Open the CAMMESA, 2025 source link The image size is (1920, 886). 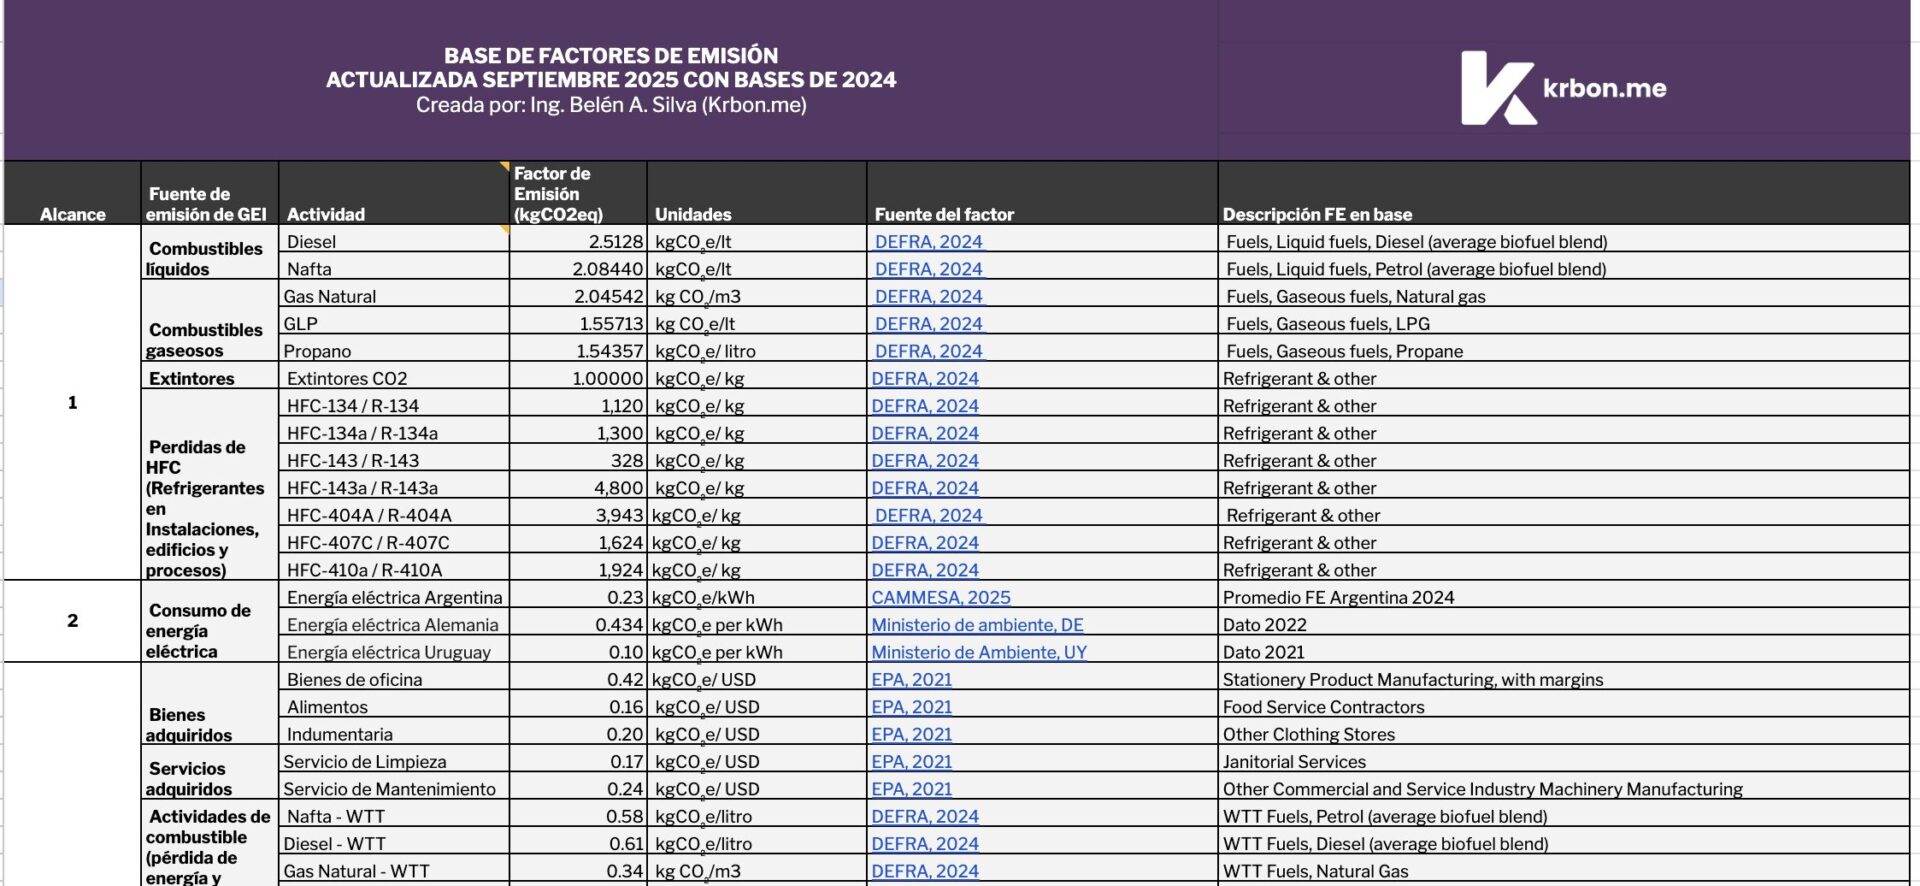(x=941, y=597)
